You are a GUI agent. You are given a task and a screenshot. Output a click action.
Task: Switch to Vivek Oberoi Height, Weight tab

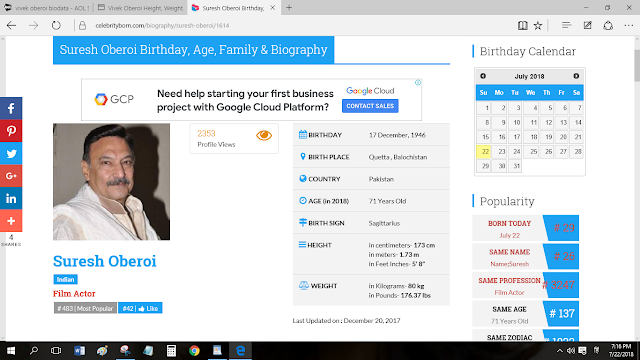140,8
